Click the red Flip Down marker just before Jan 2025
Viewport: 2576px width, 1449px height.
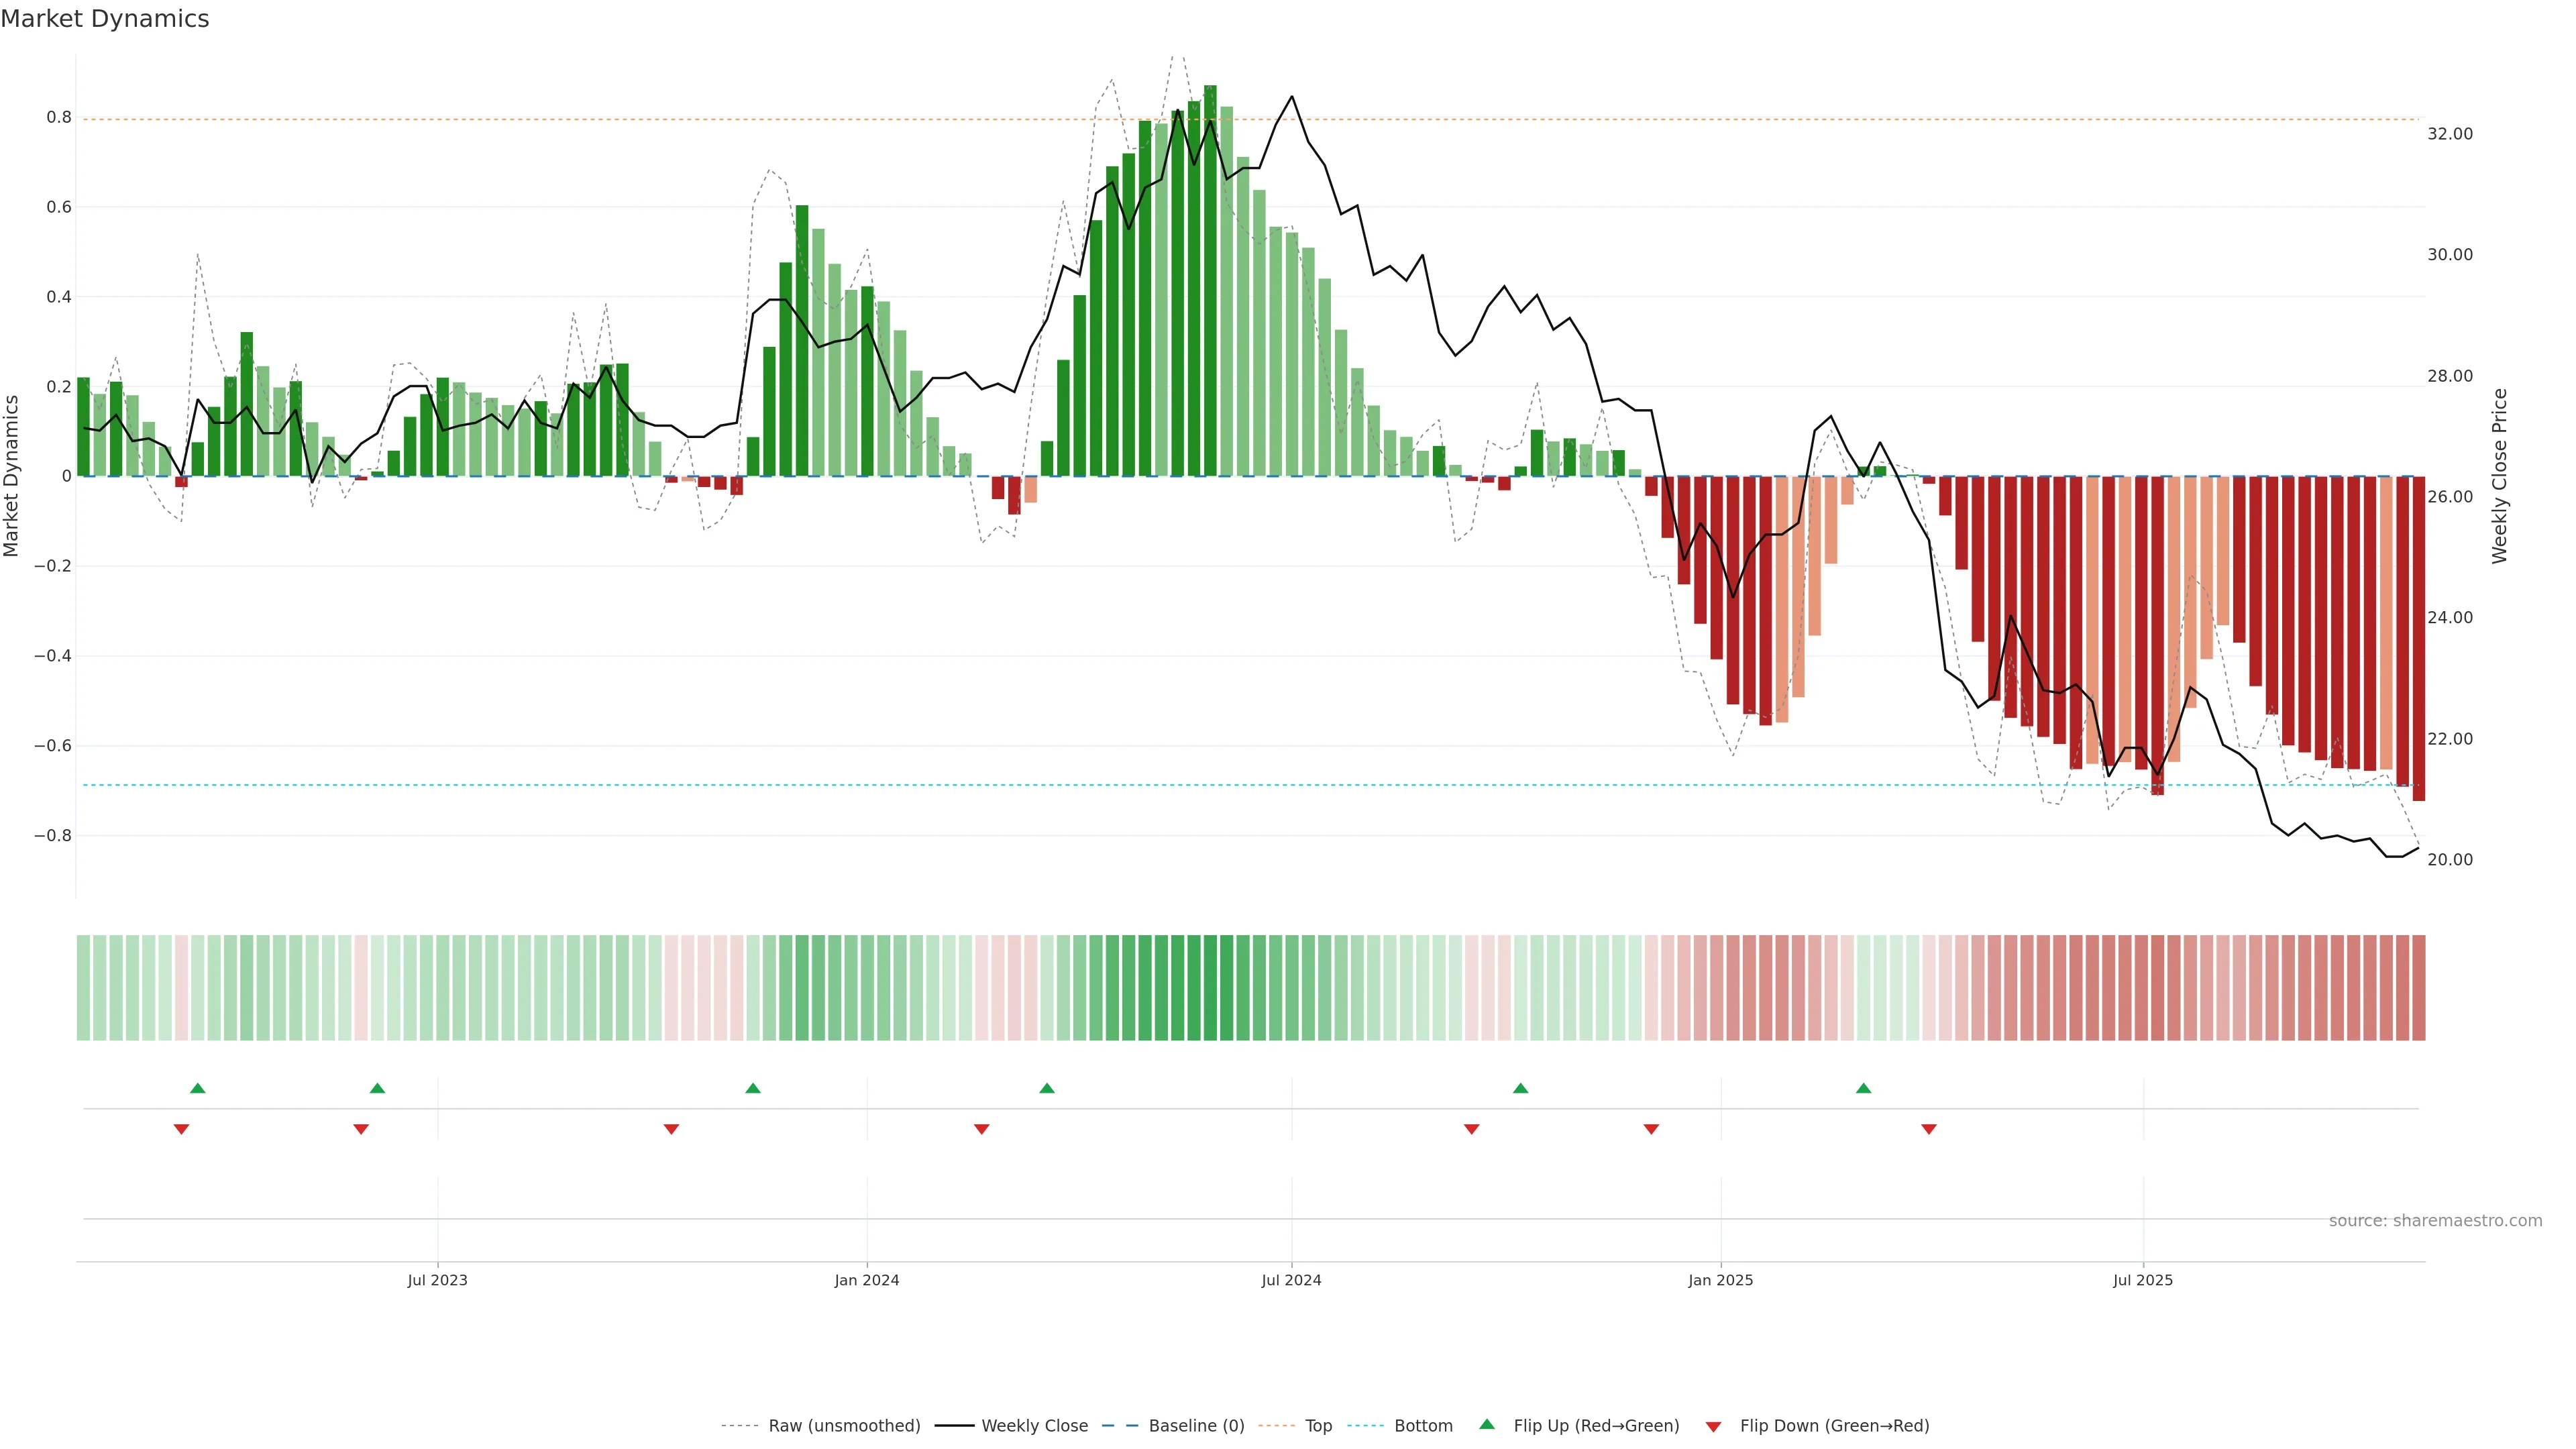click(x=1651, y=1129)
